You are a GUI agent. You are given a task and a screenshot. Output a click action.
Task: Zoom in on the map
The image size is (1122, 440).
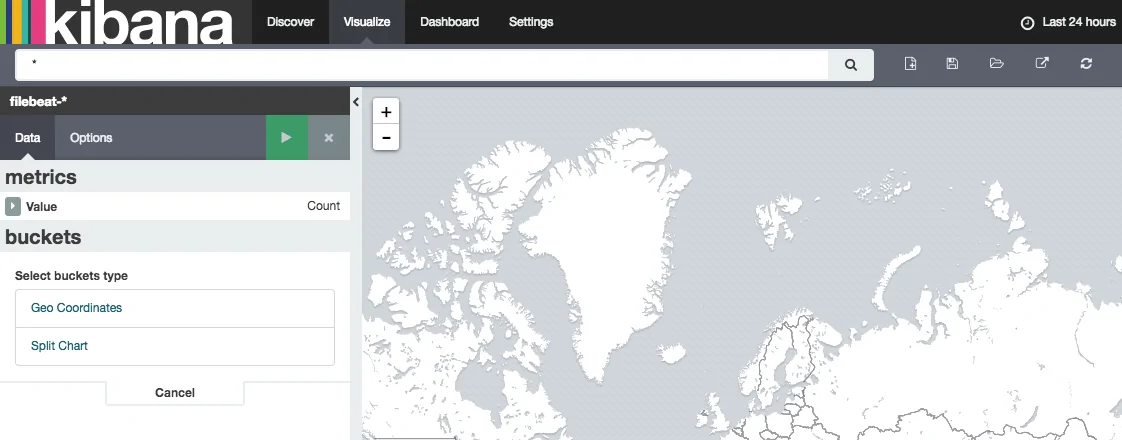coord(386,112)
